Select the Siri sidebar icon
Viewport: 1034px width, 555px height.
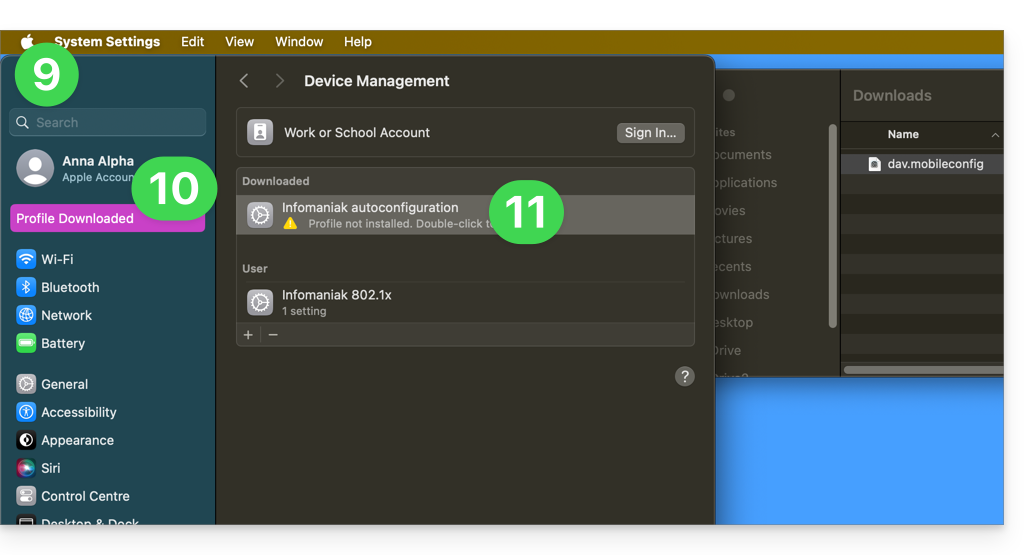26,468
